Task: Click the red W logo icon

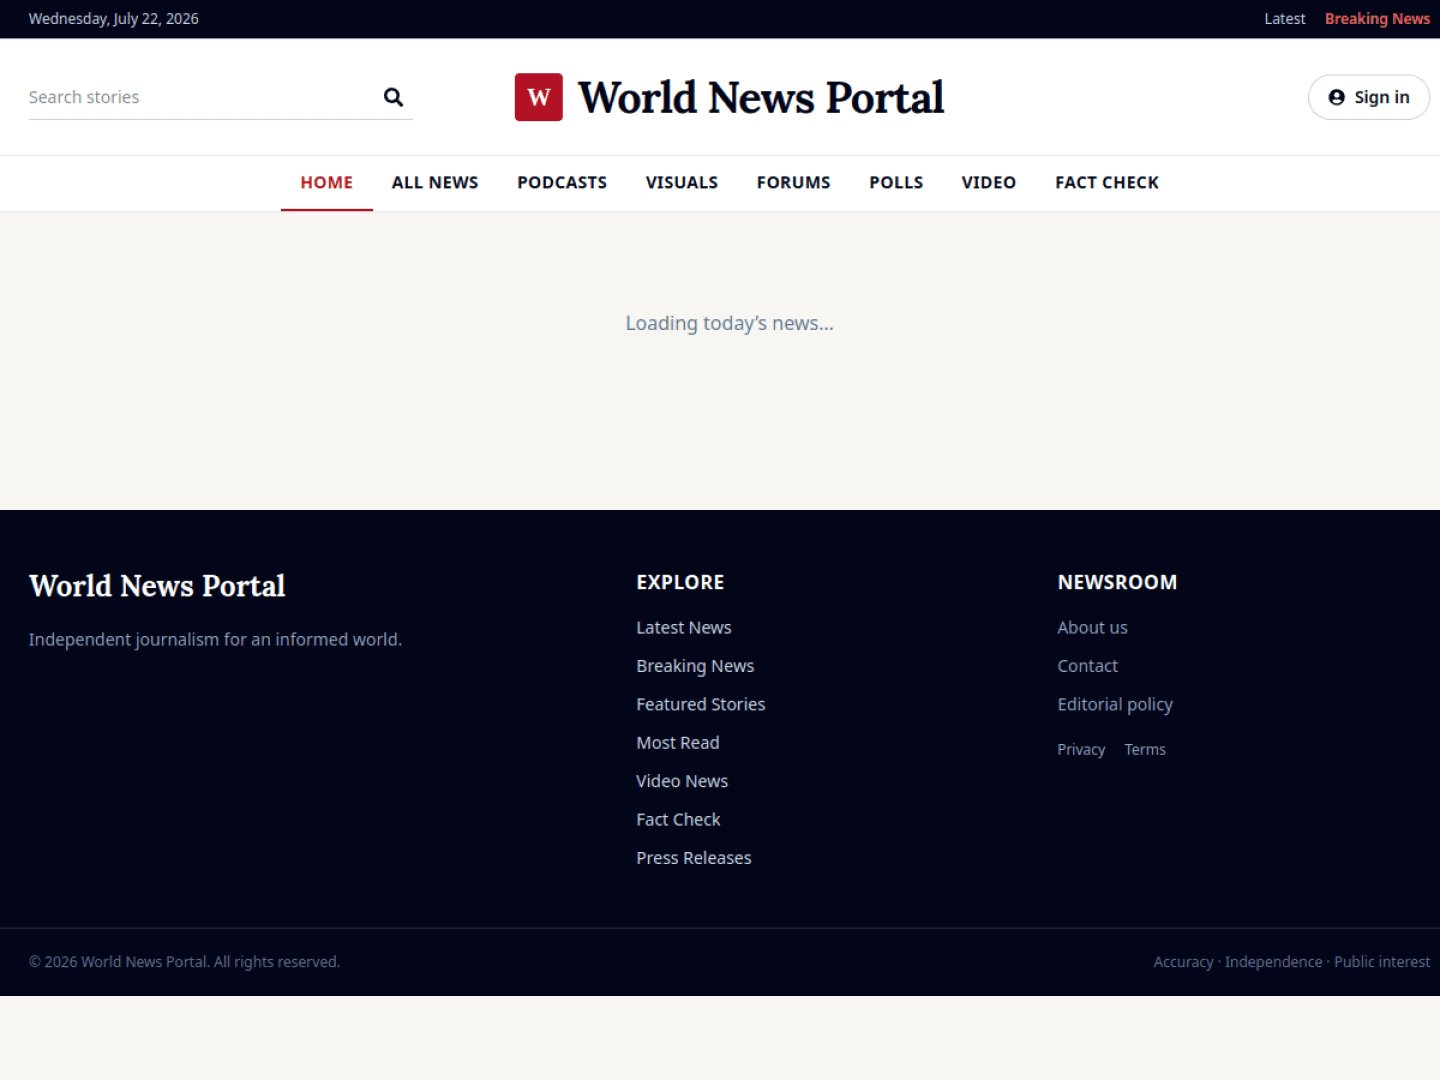Action: pos(538,97)
